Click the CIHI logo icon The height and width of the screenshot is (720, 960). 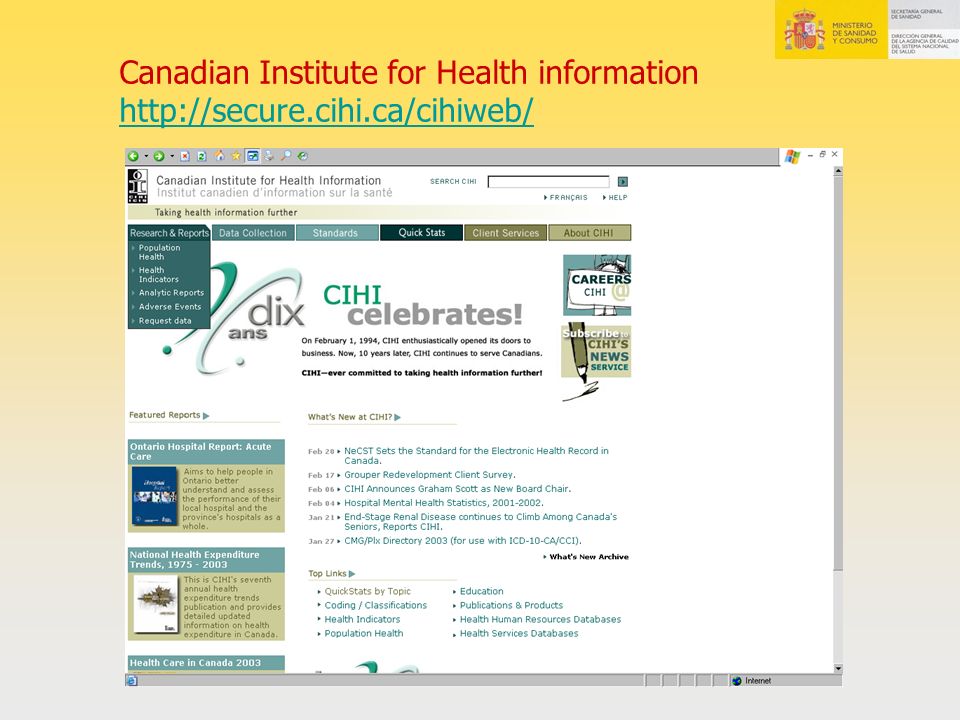[138, 186]
